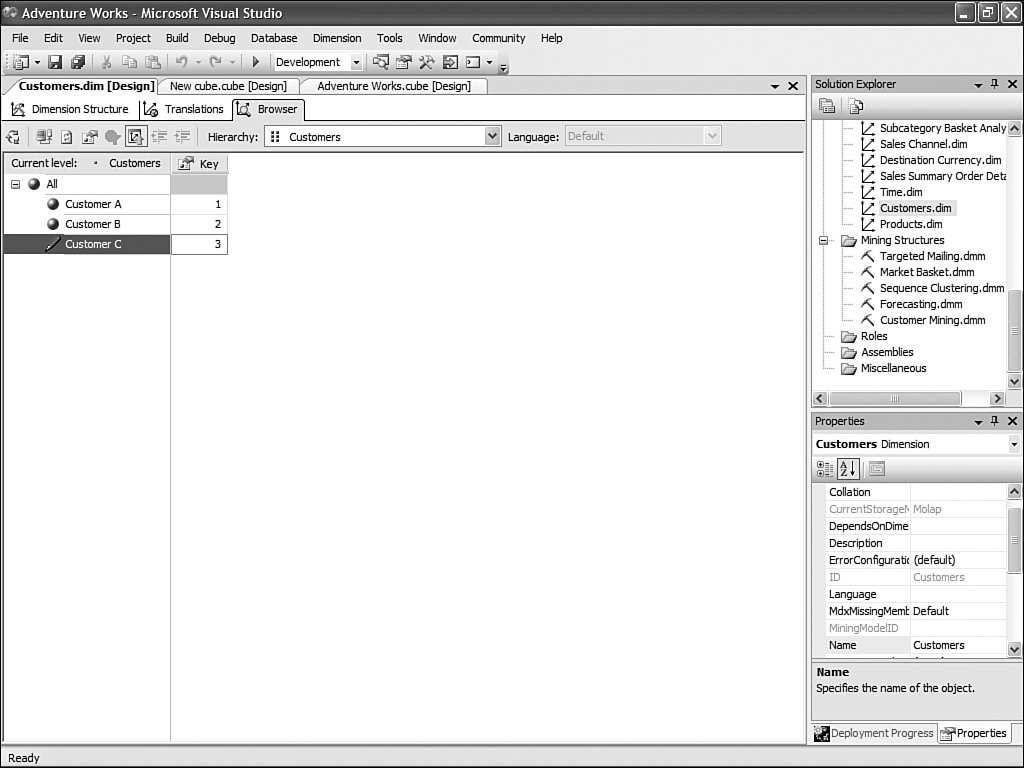Switch Properties grid to Alphabetical sort
This screenshot has height=768, width=1024.
point(848,469)
